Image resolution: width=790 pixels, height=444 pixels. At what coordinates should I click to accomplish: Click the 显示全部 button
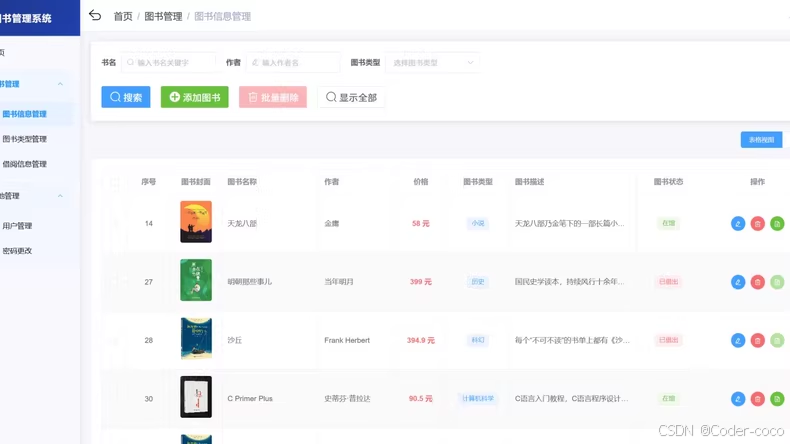point(351,97)
